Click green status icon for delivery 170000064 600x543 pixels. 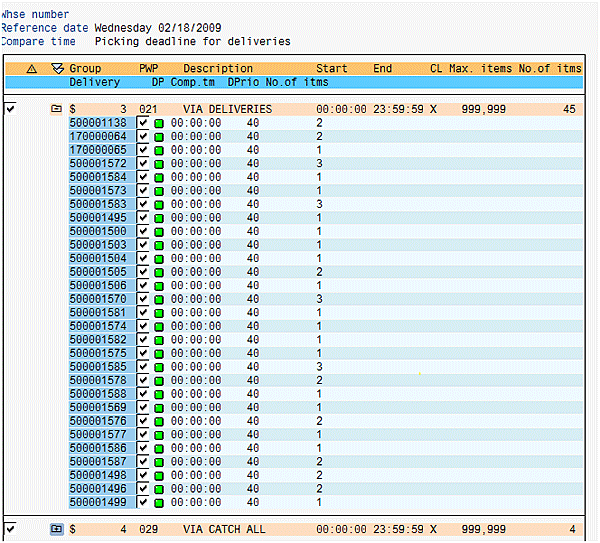point(158,136)
